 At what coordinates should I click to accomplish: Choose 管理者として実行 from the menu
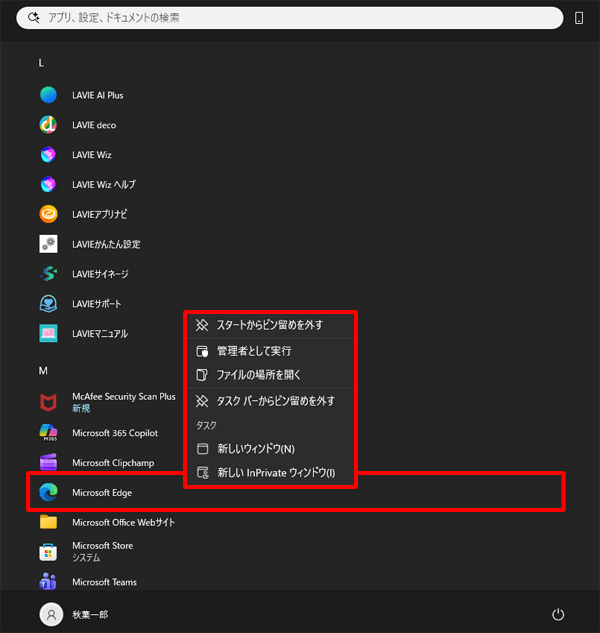(x=271, y=351)
